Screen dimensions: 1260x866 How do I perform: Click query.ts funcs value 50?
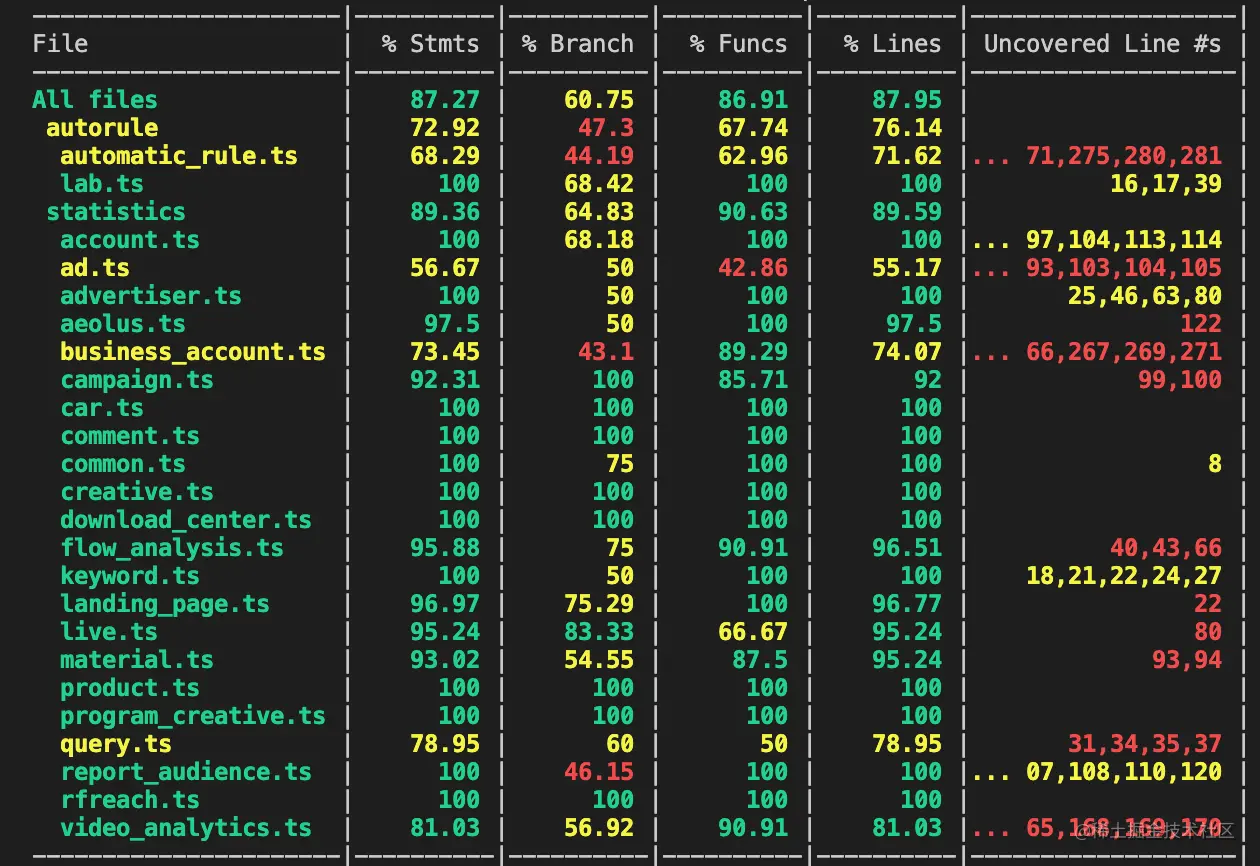tap(774, 744)
